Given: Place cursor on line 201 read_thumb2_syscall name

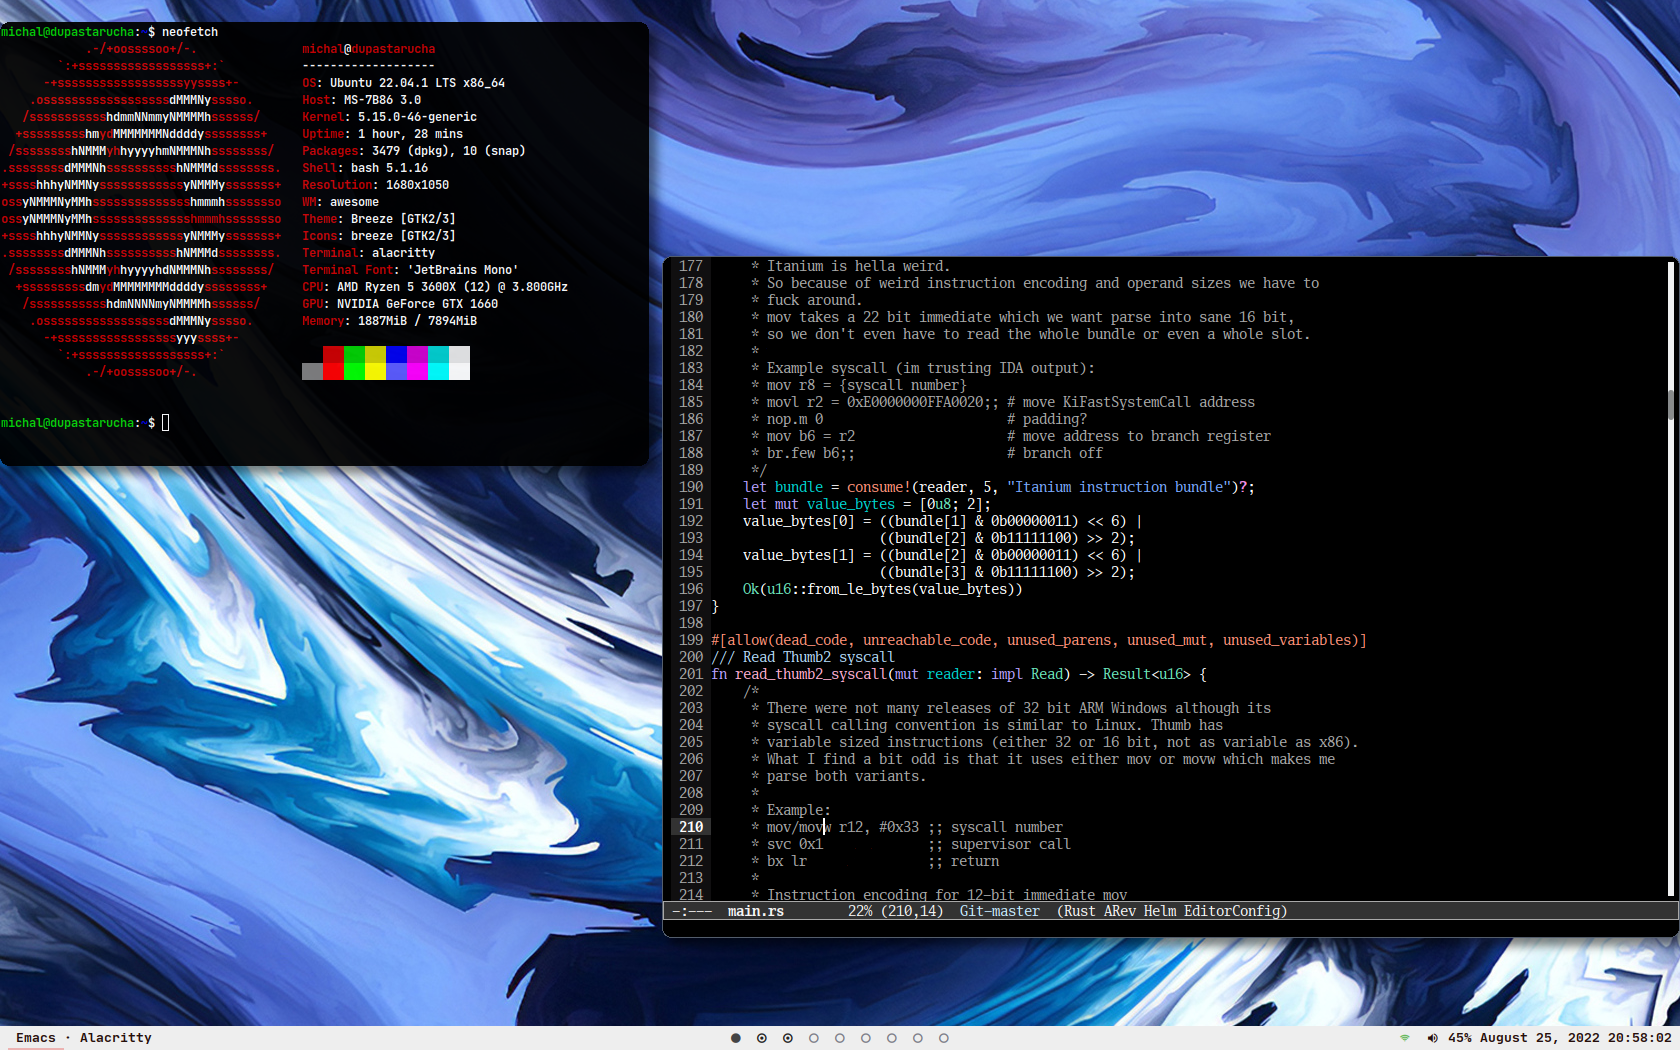Looking at the screenshot, I should coord(810,674).
